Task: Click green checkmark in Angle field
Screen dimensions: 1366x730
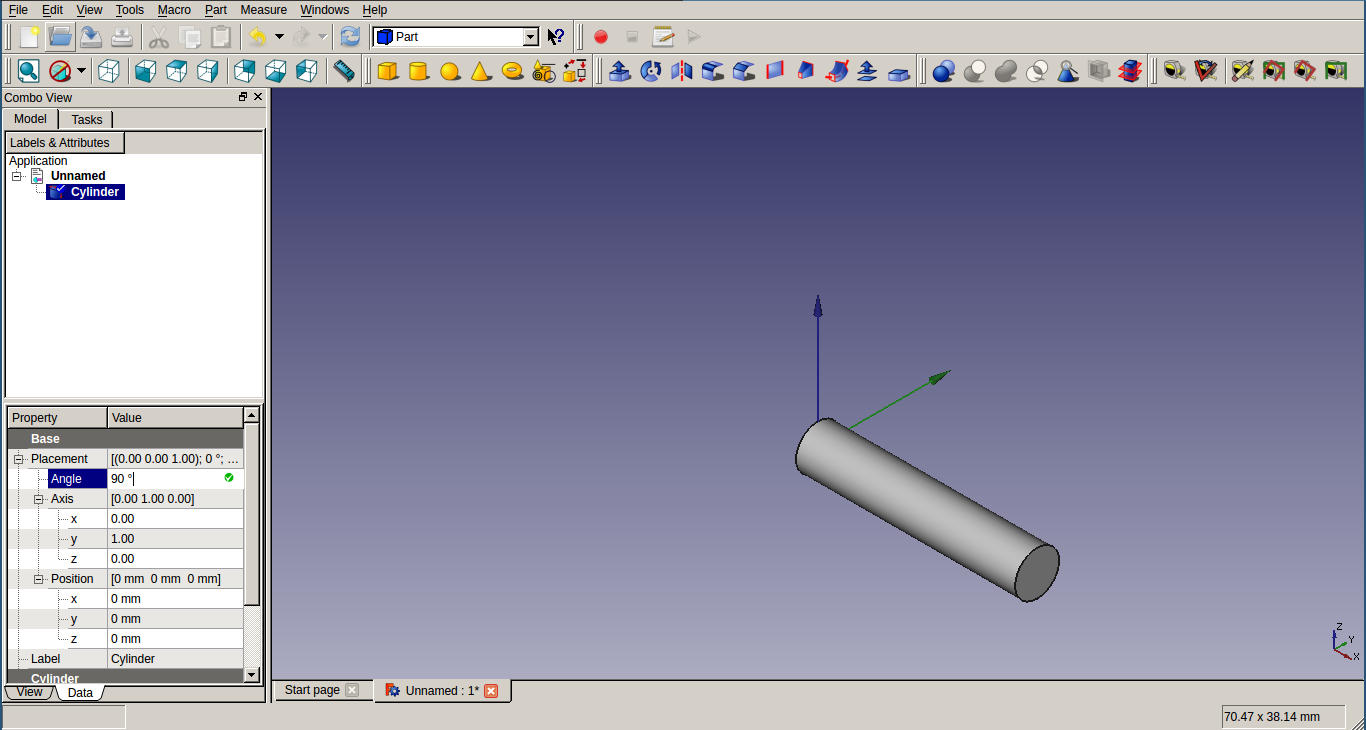Action: point(229,478)
